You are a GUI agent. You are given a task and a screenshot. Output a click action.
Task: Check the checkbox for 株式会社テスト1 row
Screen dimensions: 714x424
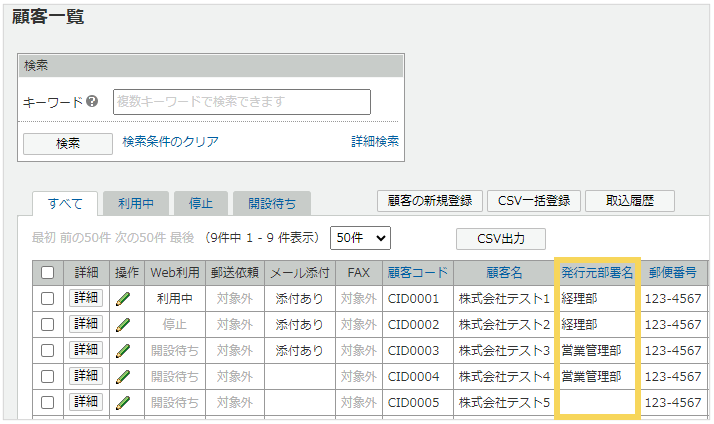pyautogui.click(x=47, y=298)
